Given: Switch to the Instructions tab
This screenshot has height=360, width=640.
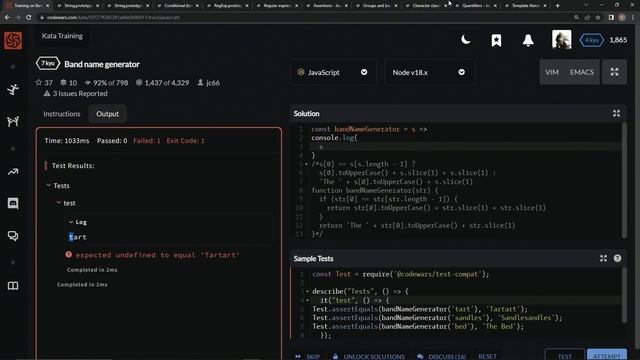Looking at the screenshot, I should [x=62, y=114].
